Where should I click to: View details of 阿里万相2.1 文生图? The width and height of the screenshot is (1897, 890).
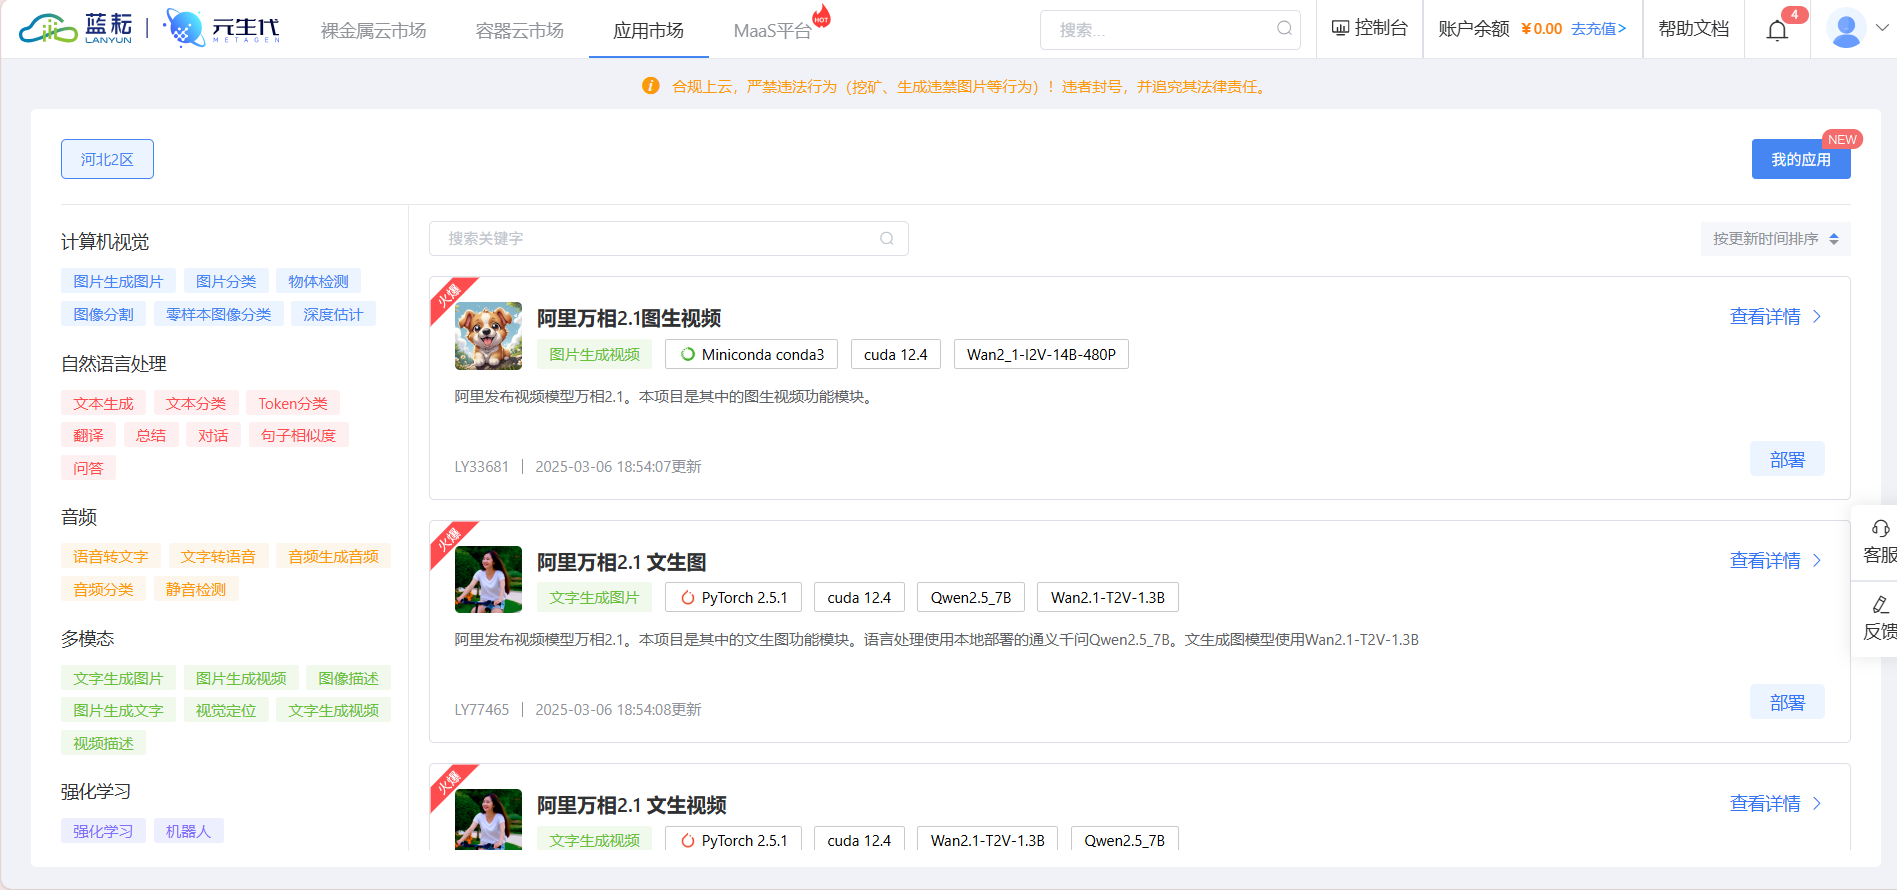pos(1776,561)
